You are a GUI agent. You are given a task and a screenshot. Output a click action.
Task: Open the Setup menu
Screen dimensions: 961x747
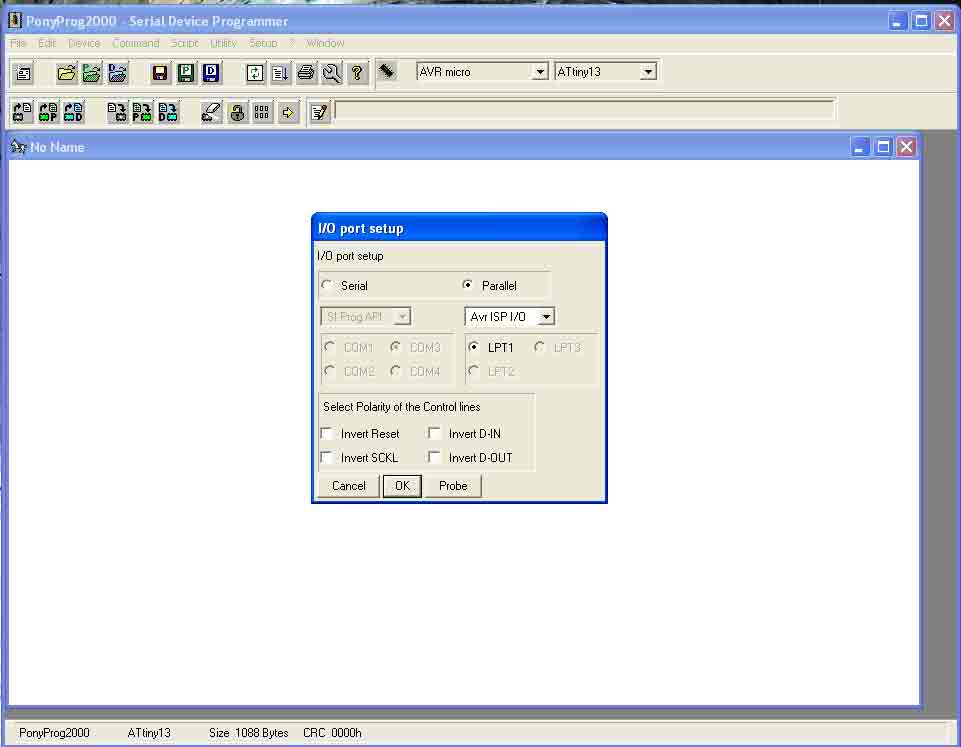tap(263, 43)
